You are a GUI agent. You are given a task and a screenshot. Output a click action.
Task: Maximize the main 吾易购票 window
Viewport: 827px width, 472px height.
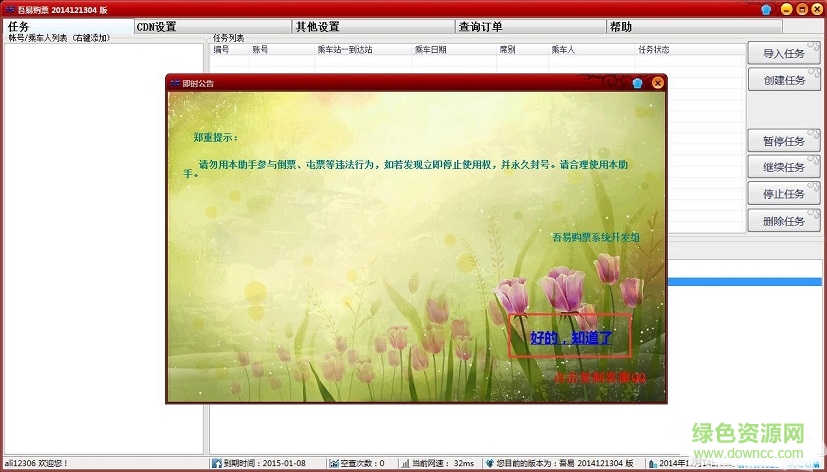coord(802,9)
